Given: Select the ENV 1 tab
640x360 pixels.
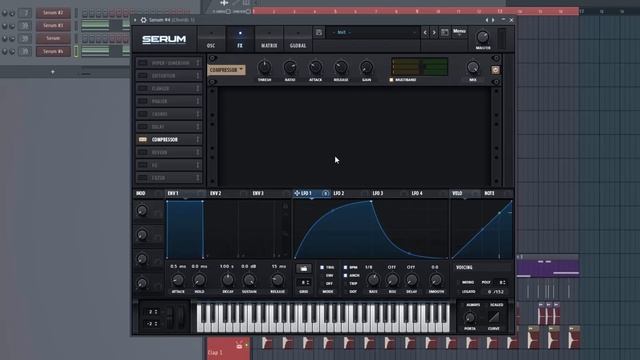Looking at the screenshot, I should pos(173,193).
